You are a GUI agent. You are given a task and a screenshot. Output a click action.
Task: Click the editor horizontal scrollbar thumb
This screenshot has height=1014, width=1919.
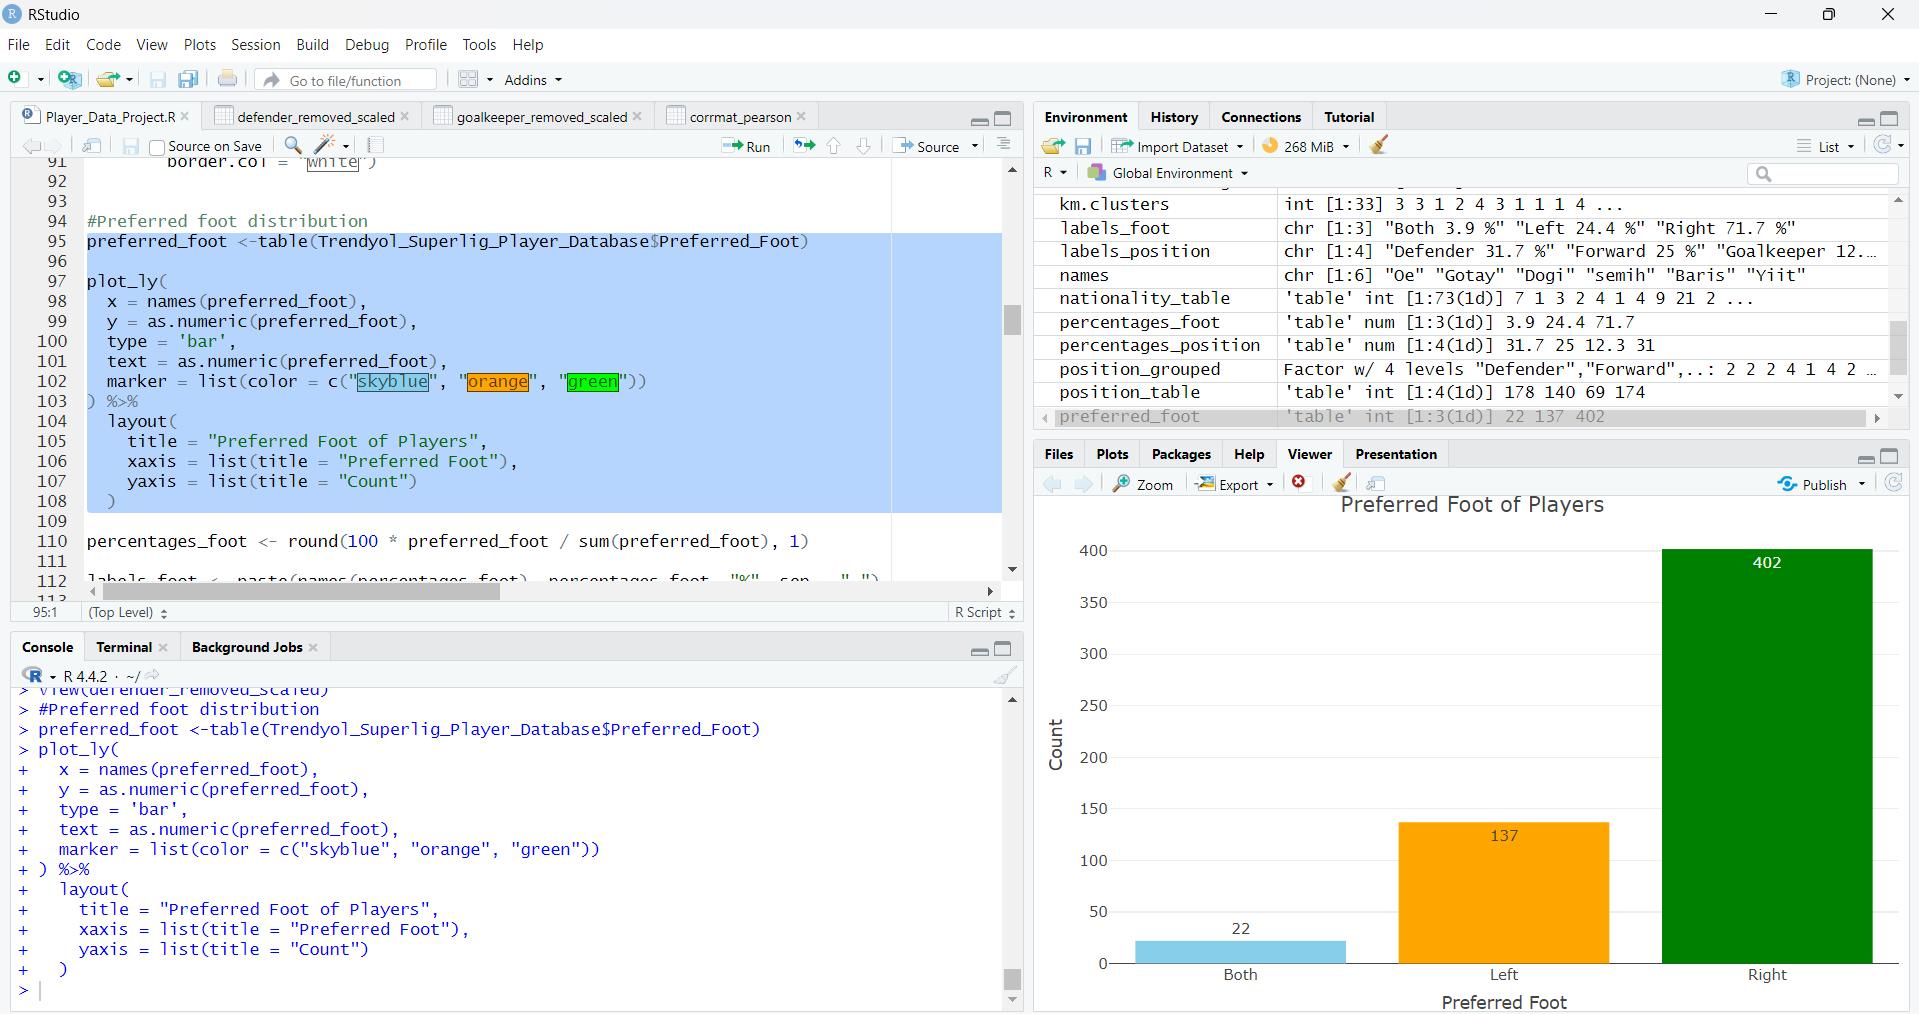(301, 591)
